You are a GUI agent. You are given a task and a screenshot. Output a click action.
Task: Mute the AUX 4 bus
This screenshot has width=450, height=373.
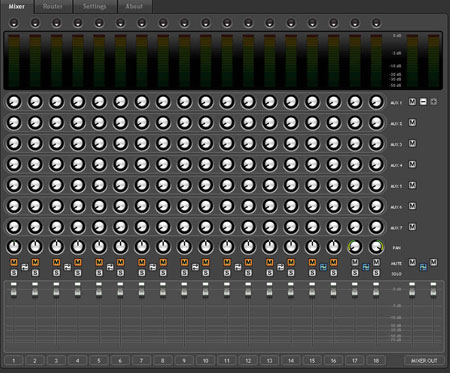coord(412,164)
